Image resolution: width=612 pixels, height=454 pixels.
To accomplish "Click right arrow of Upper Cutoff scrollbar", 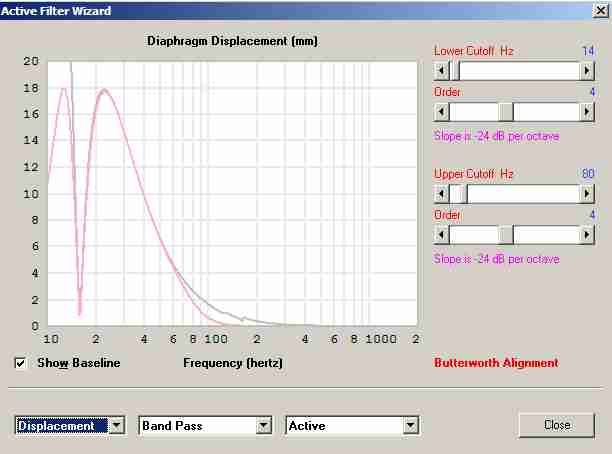I will 587,194.
